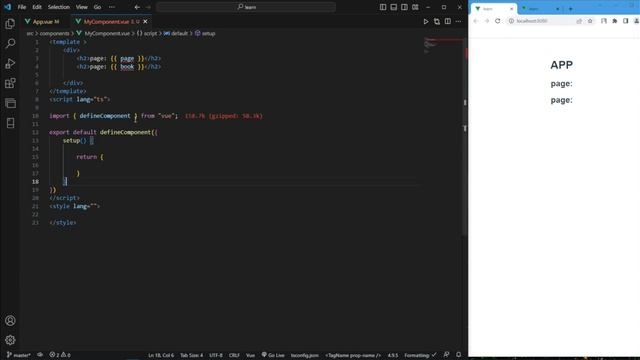The image size is (640, 360).
Task: Open the src breadcrumb dropdown
Action: pos(30,33)
